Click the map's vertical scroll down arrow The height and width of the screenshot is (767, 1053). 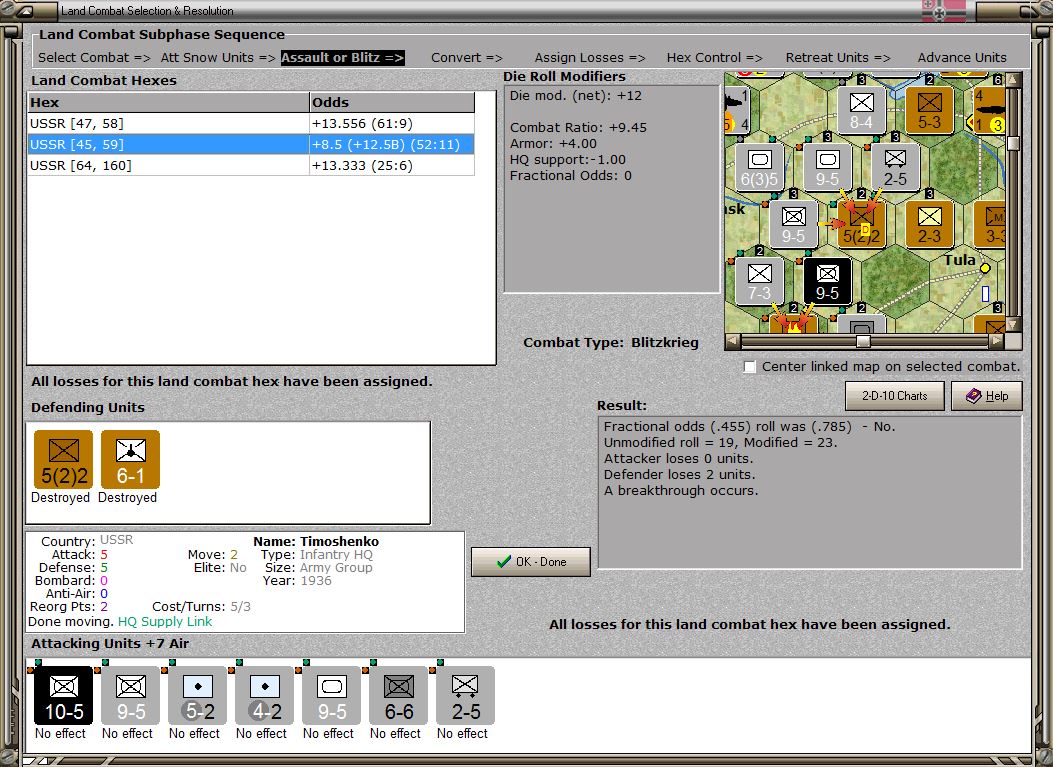pos(1013,324)
